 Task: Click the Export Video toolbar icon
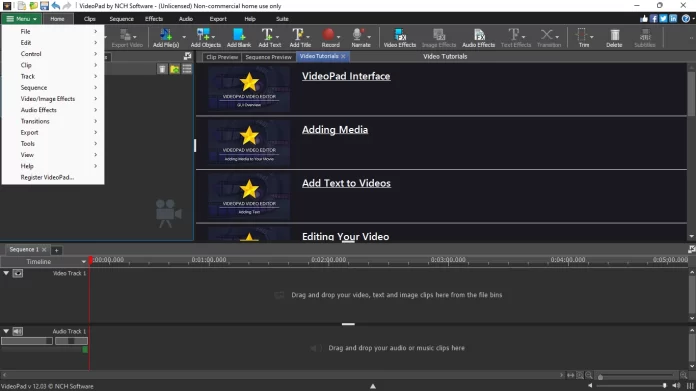click(x=127, y=38)
